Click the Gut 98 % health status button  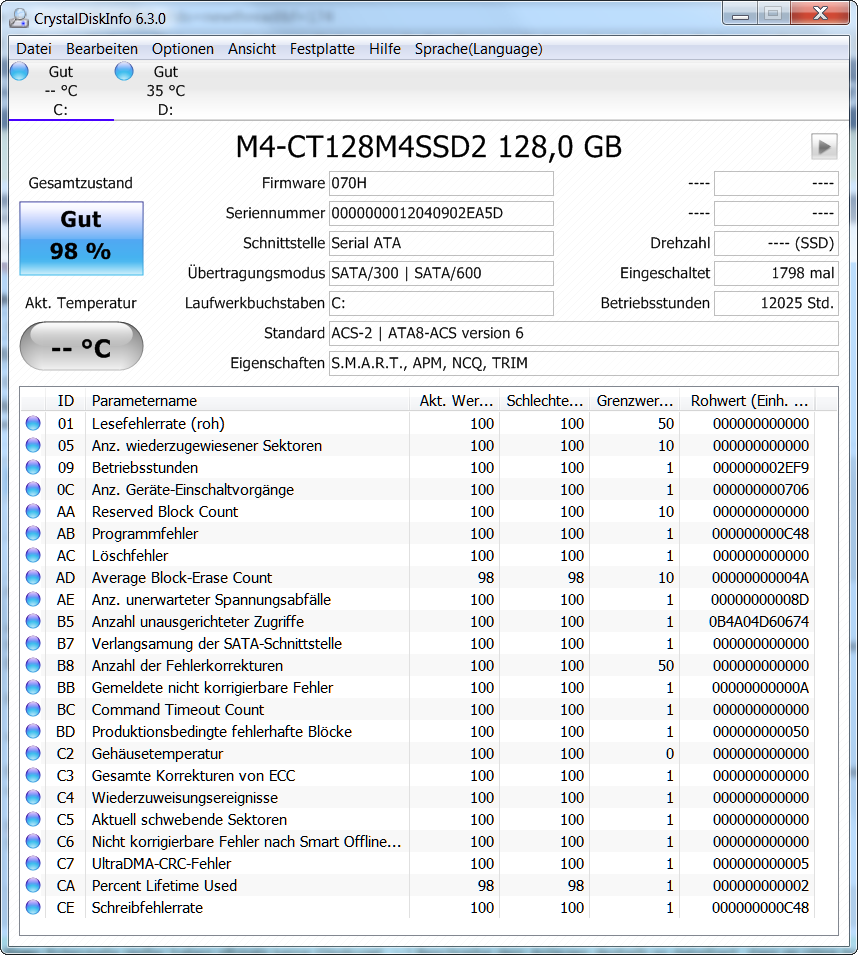pos(81,238)
